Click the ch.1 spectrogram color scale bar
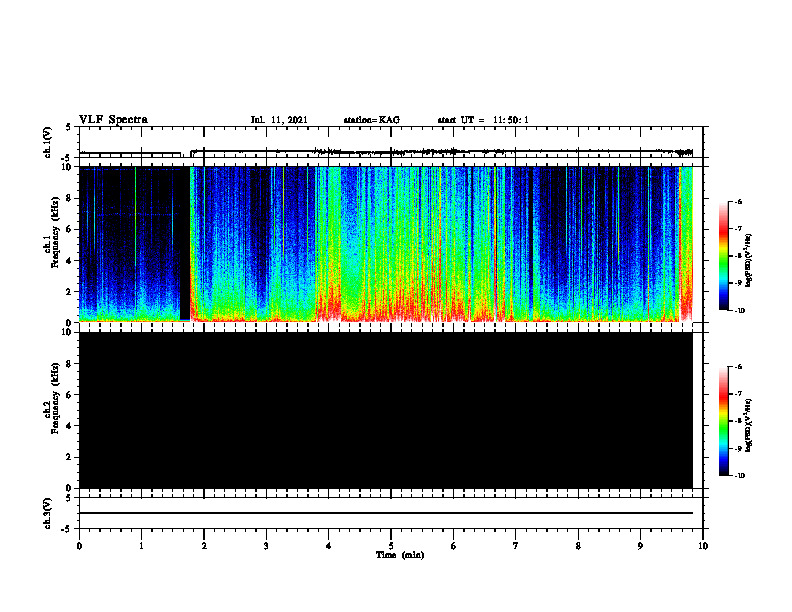This screenshot has width=792, height=612. (x=724, y=256)
